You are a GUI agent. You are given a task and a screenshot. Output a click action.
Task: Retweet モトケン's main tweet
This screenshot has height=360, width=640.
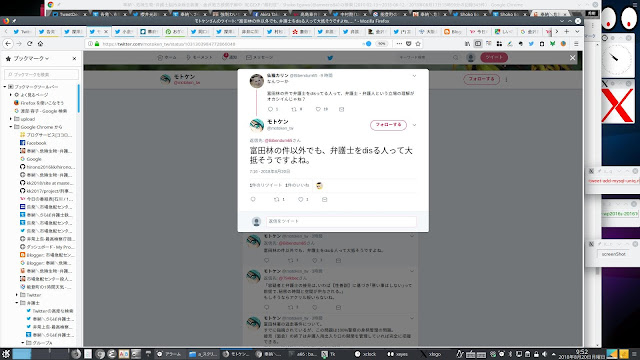[278, 199]
